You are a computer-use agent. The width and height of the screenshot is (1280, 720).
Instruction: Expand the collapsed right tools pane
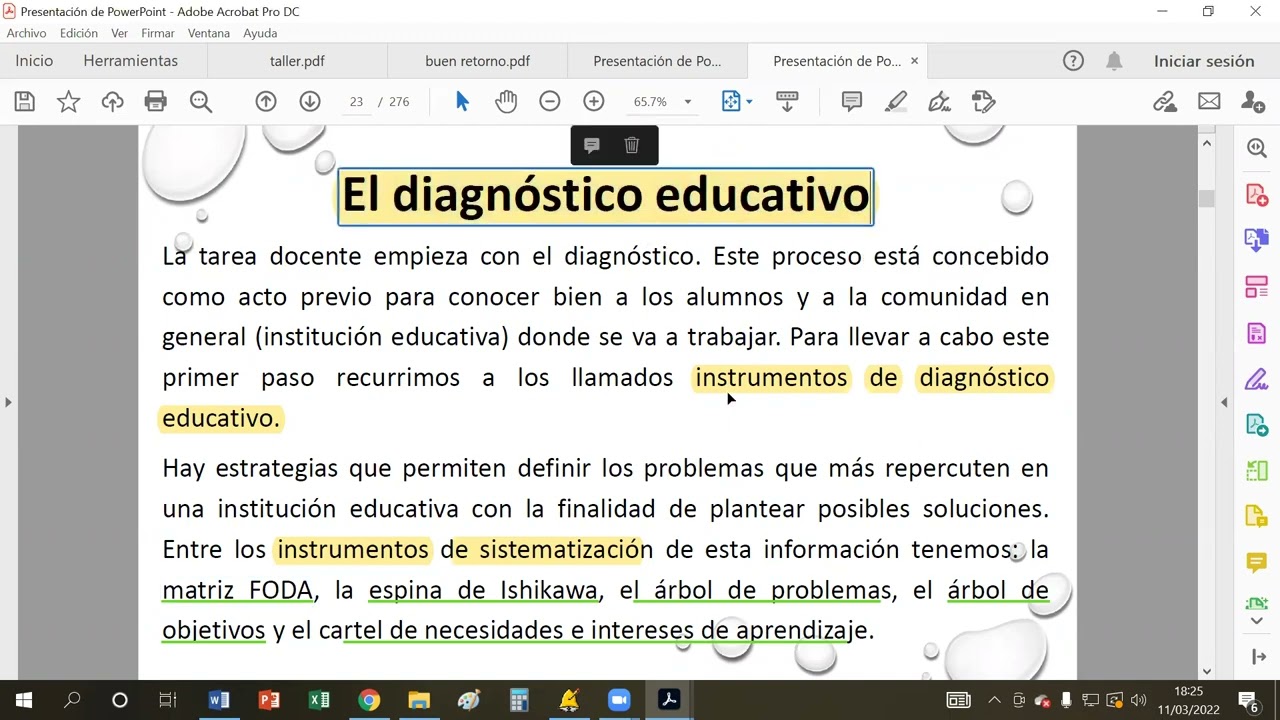1257,657
